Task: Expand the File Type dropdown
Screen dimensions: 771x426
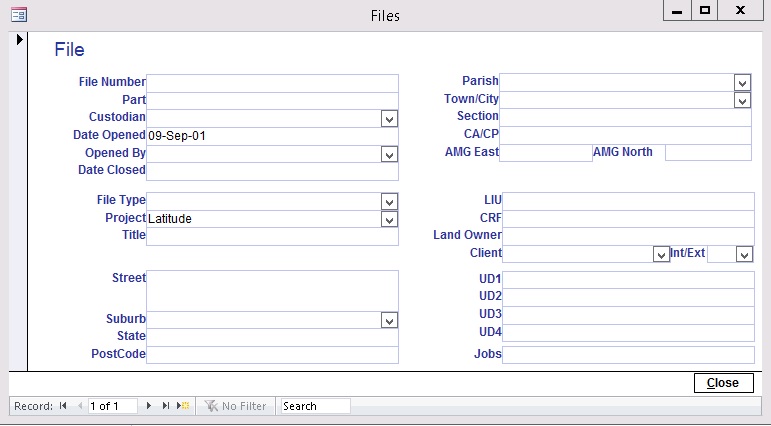Action: [389, 201]
